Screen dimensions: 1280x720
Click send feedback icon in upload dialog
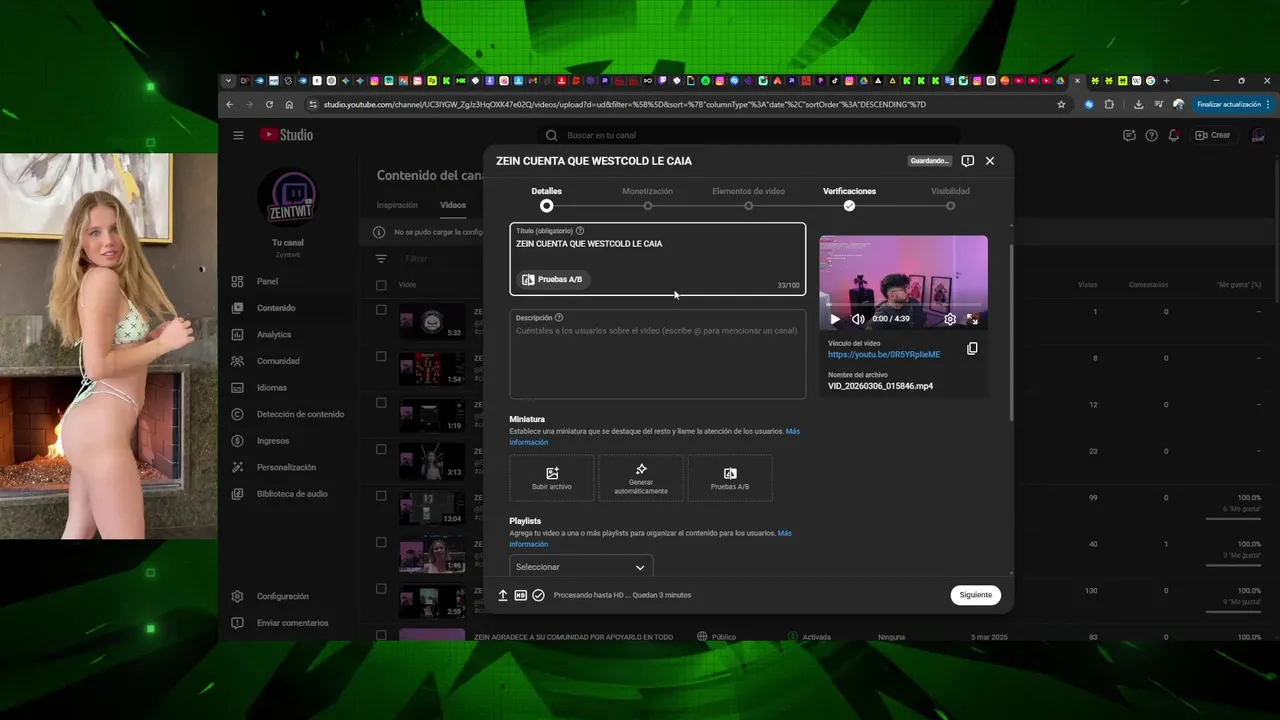967,160
